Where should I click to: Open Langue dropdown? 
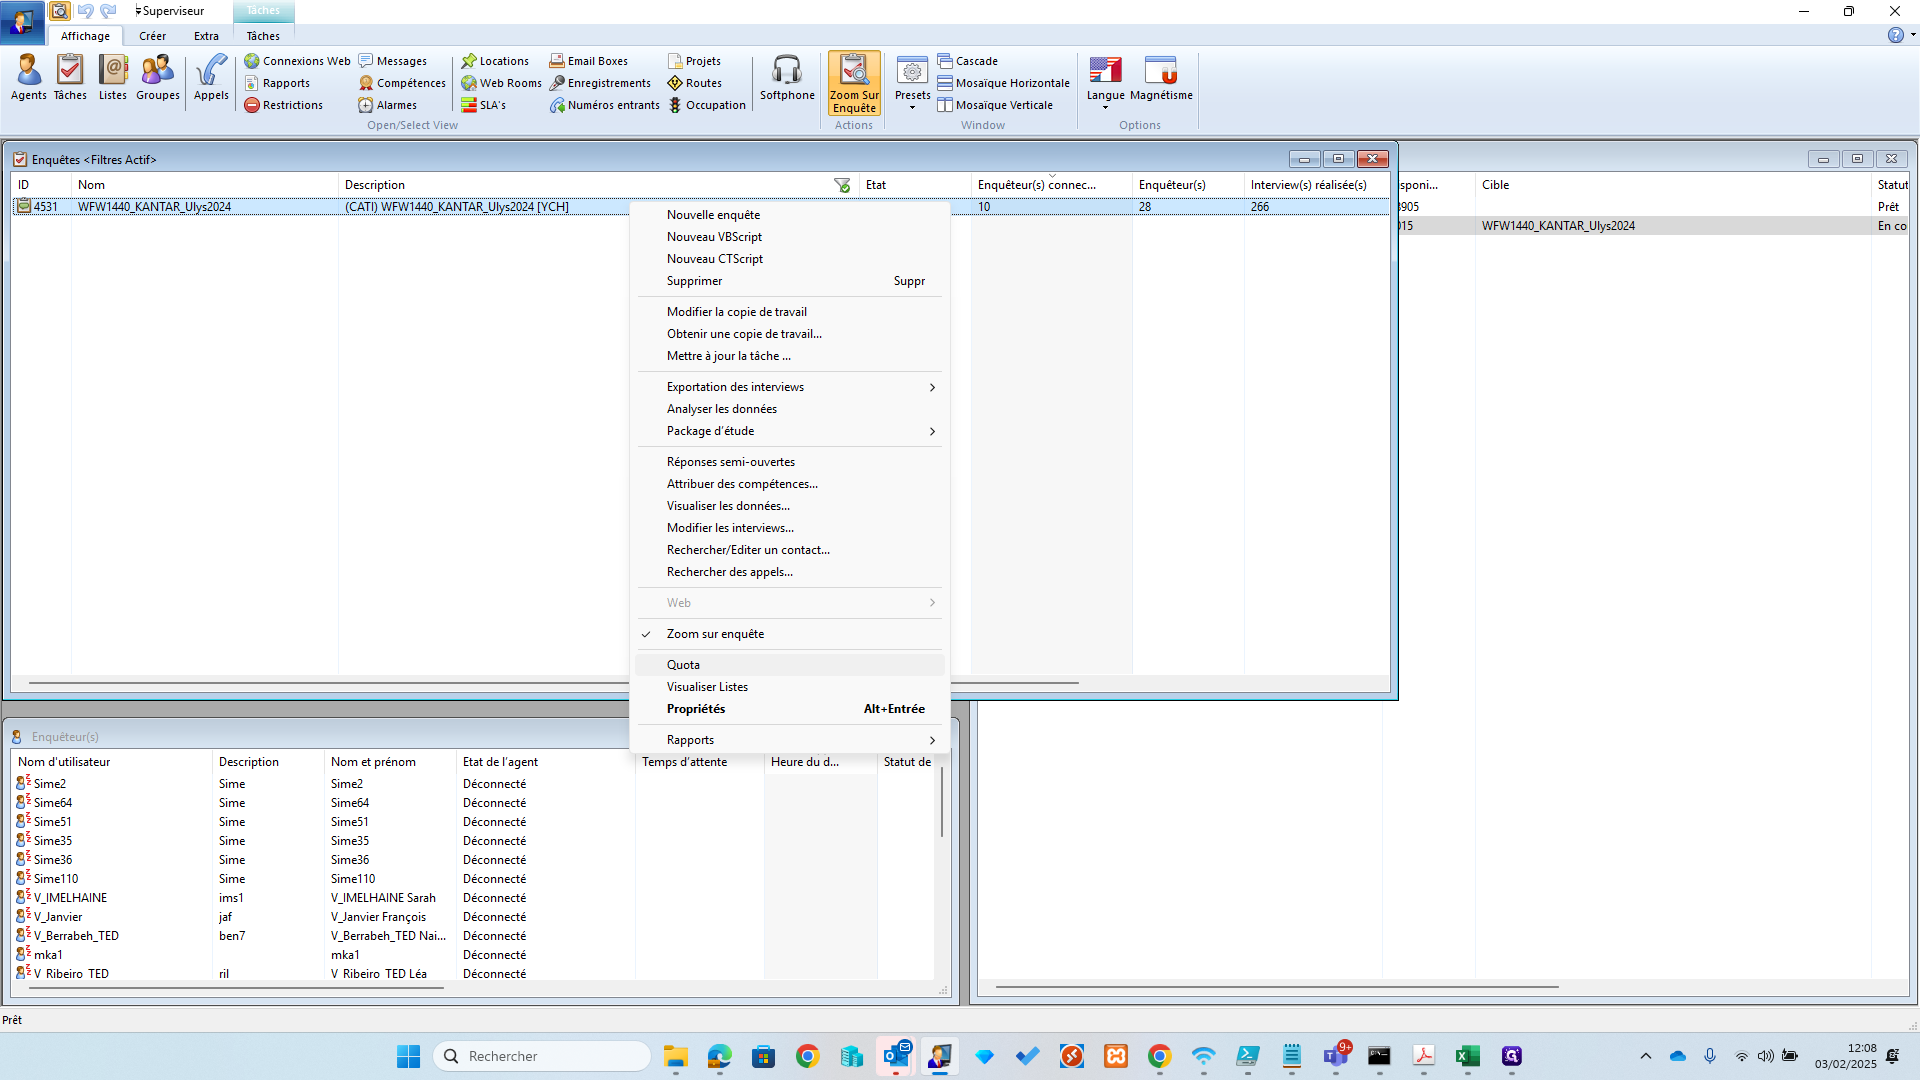click(1105, 84)
